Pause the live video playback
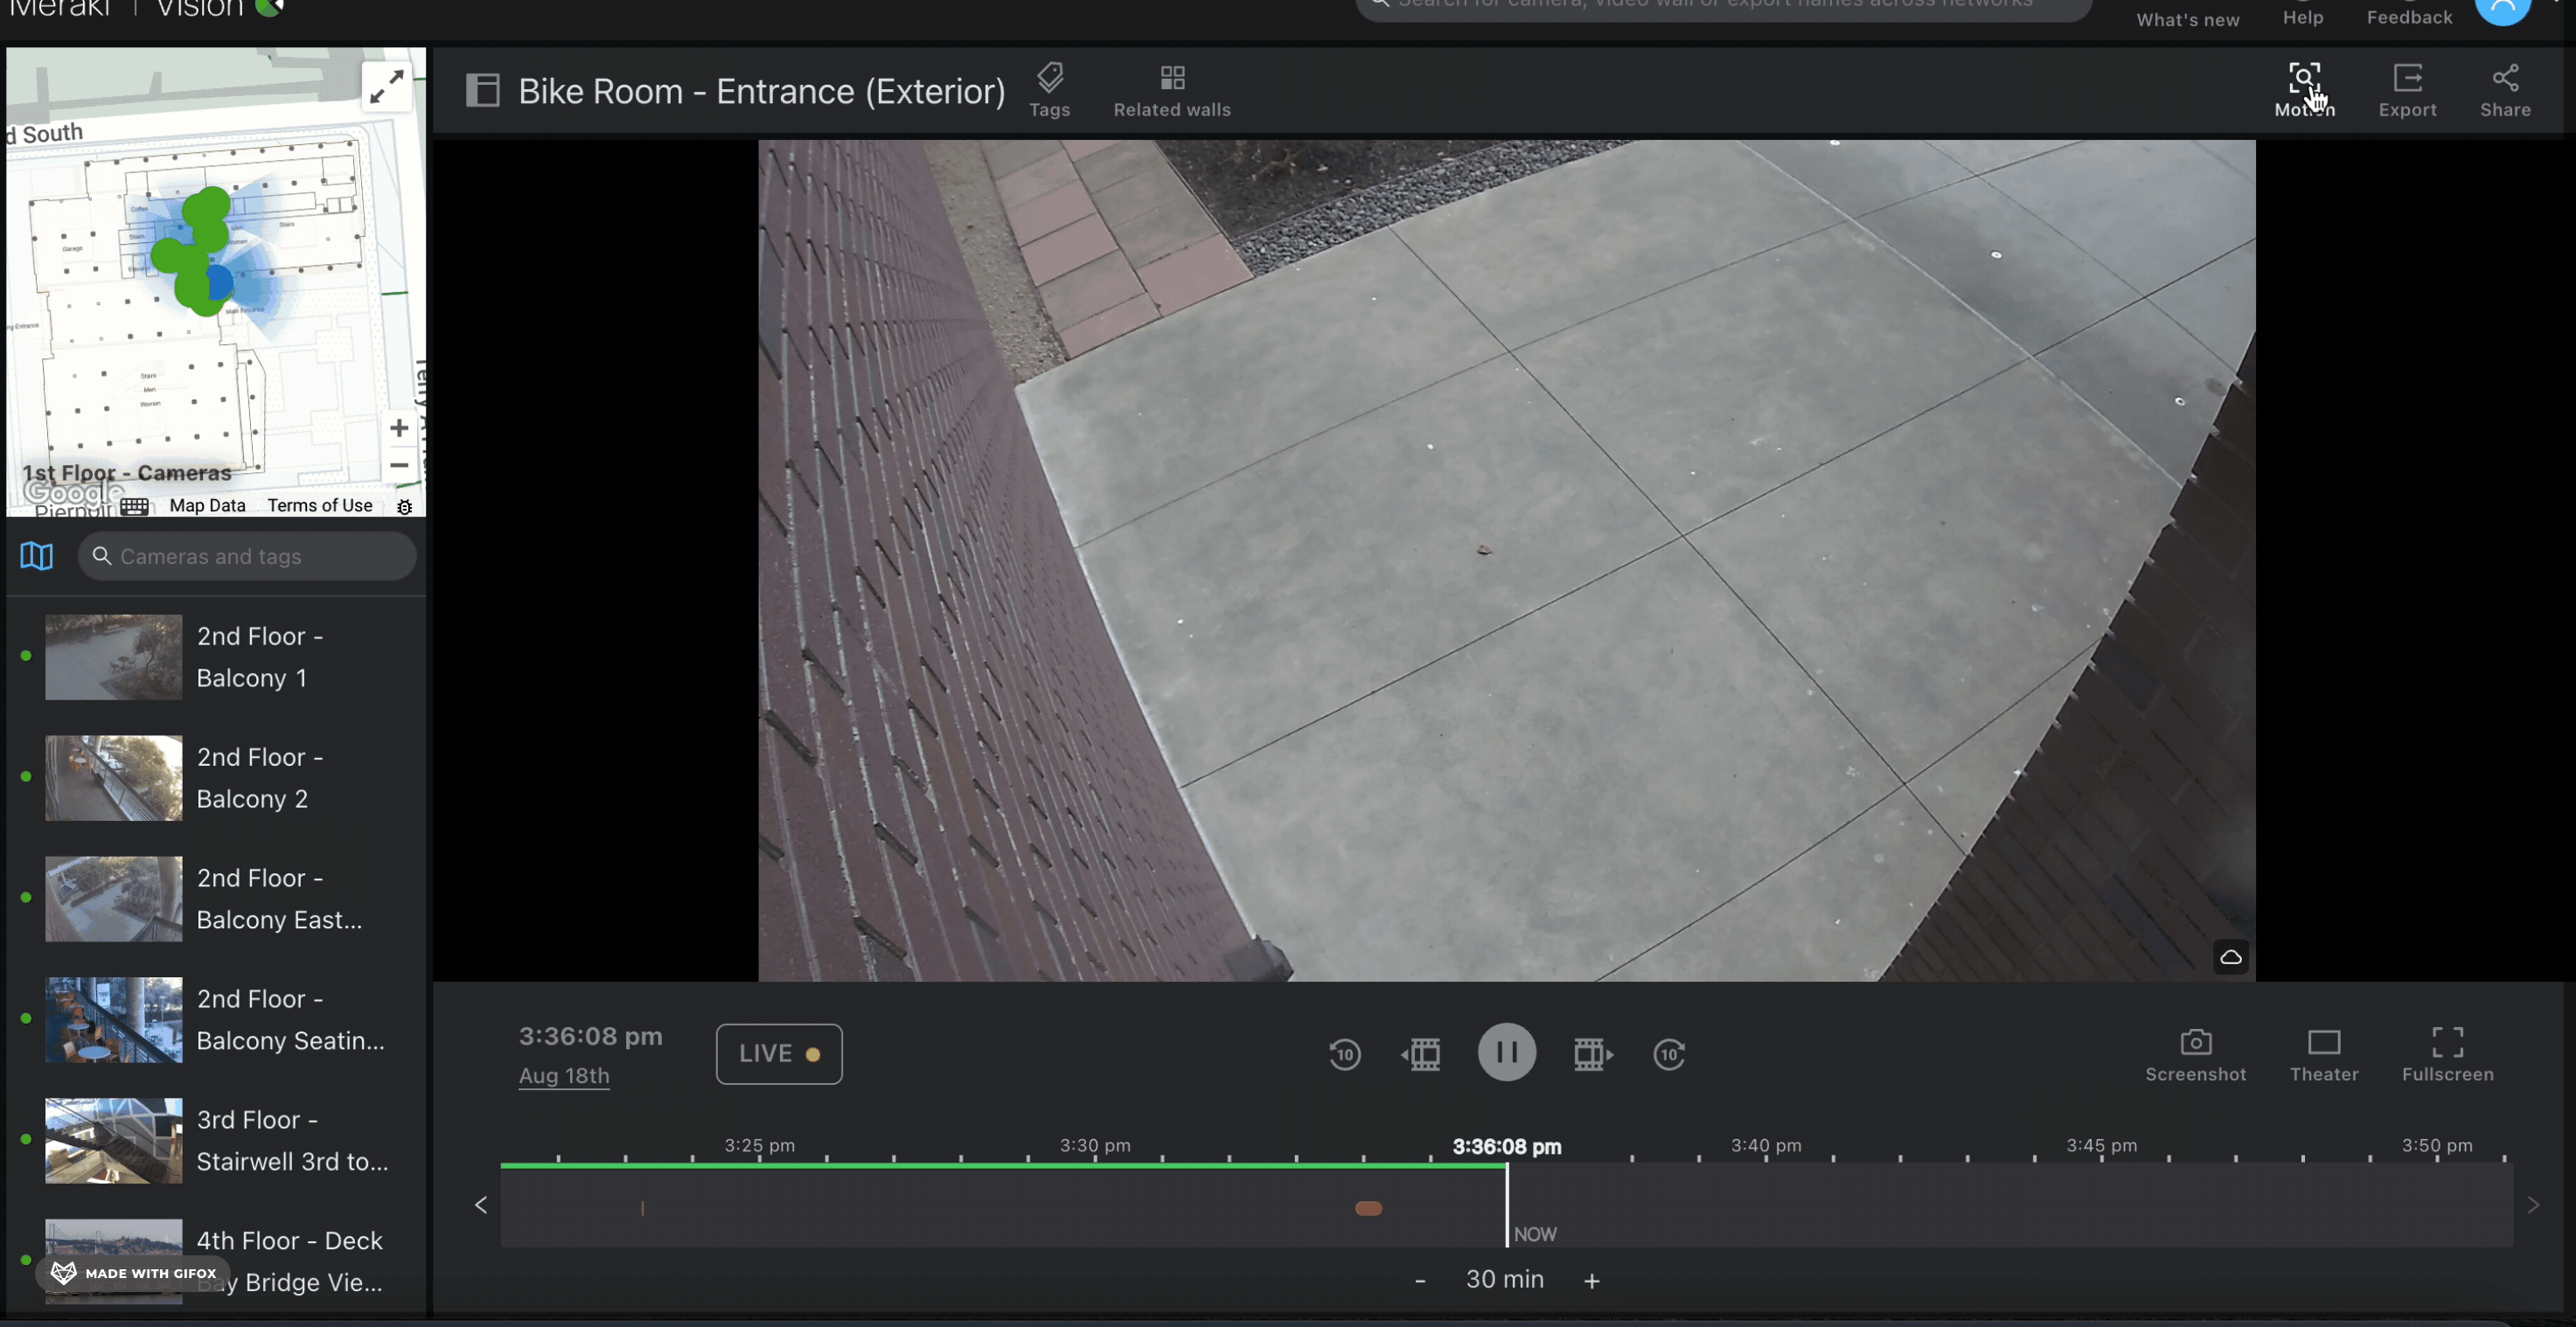 click(x=1506, y=1052)
